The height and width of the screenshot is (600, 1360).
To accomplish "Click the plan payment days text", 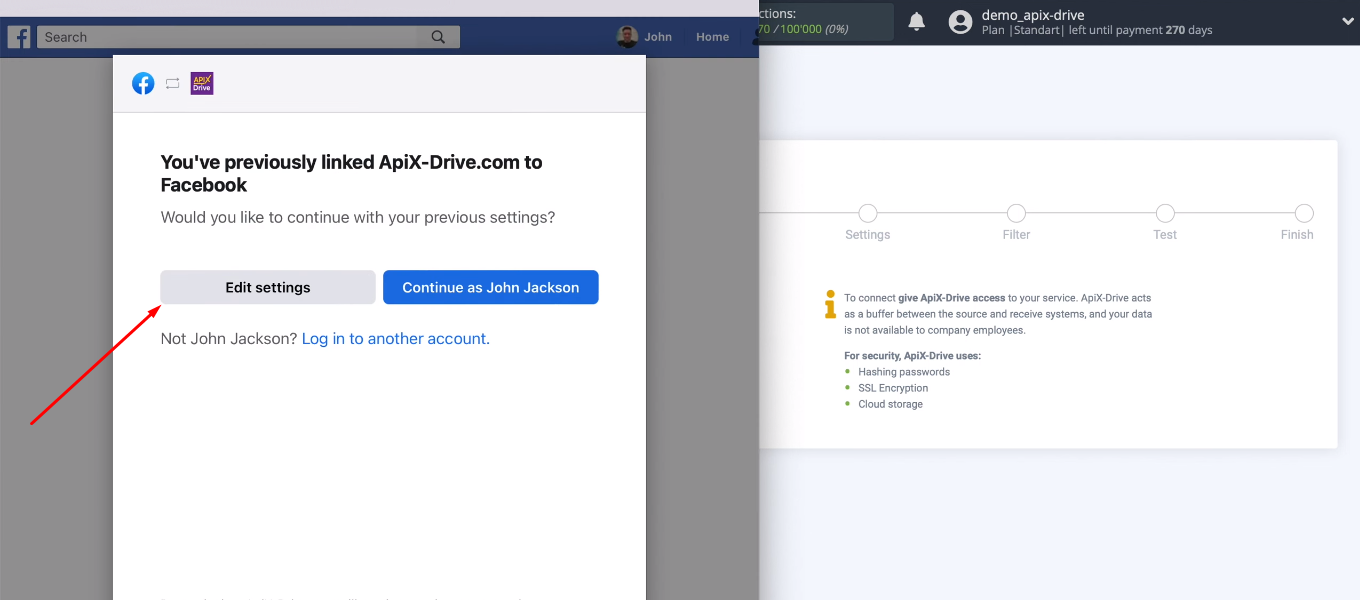I will coord(1097,30).
